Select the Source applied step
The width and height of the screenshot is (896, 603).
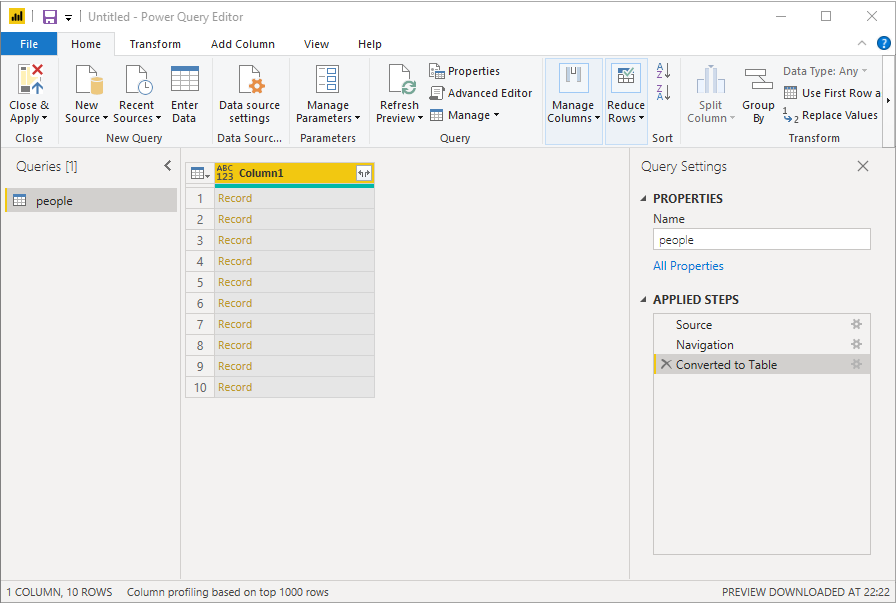point(762,325)
